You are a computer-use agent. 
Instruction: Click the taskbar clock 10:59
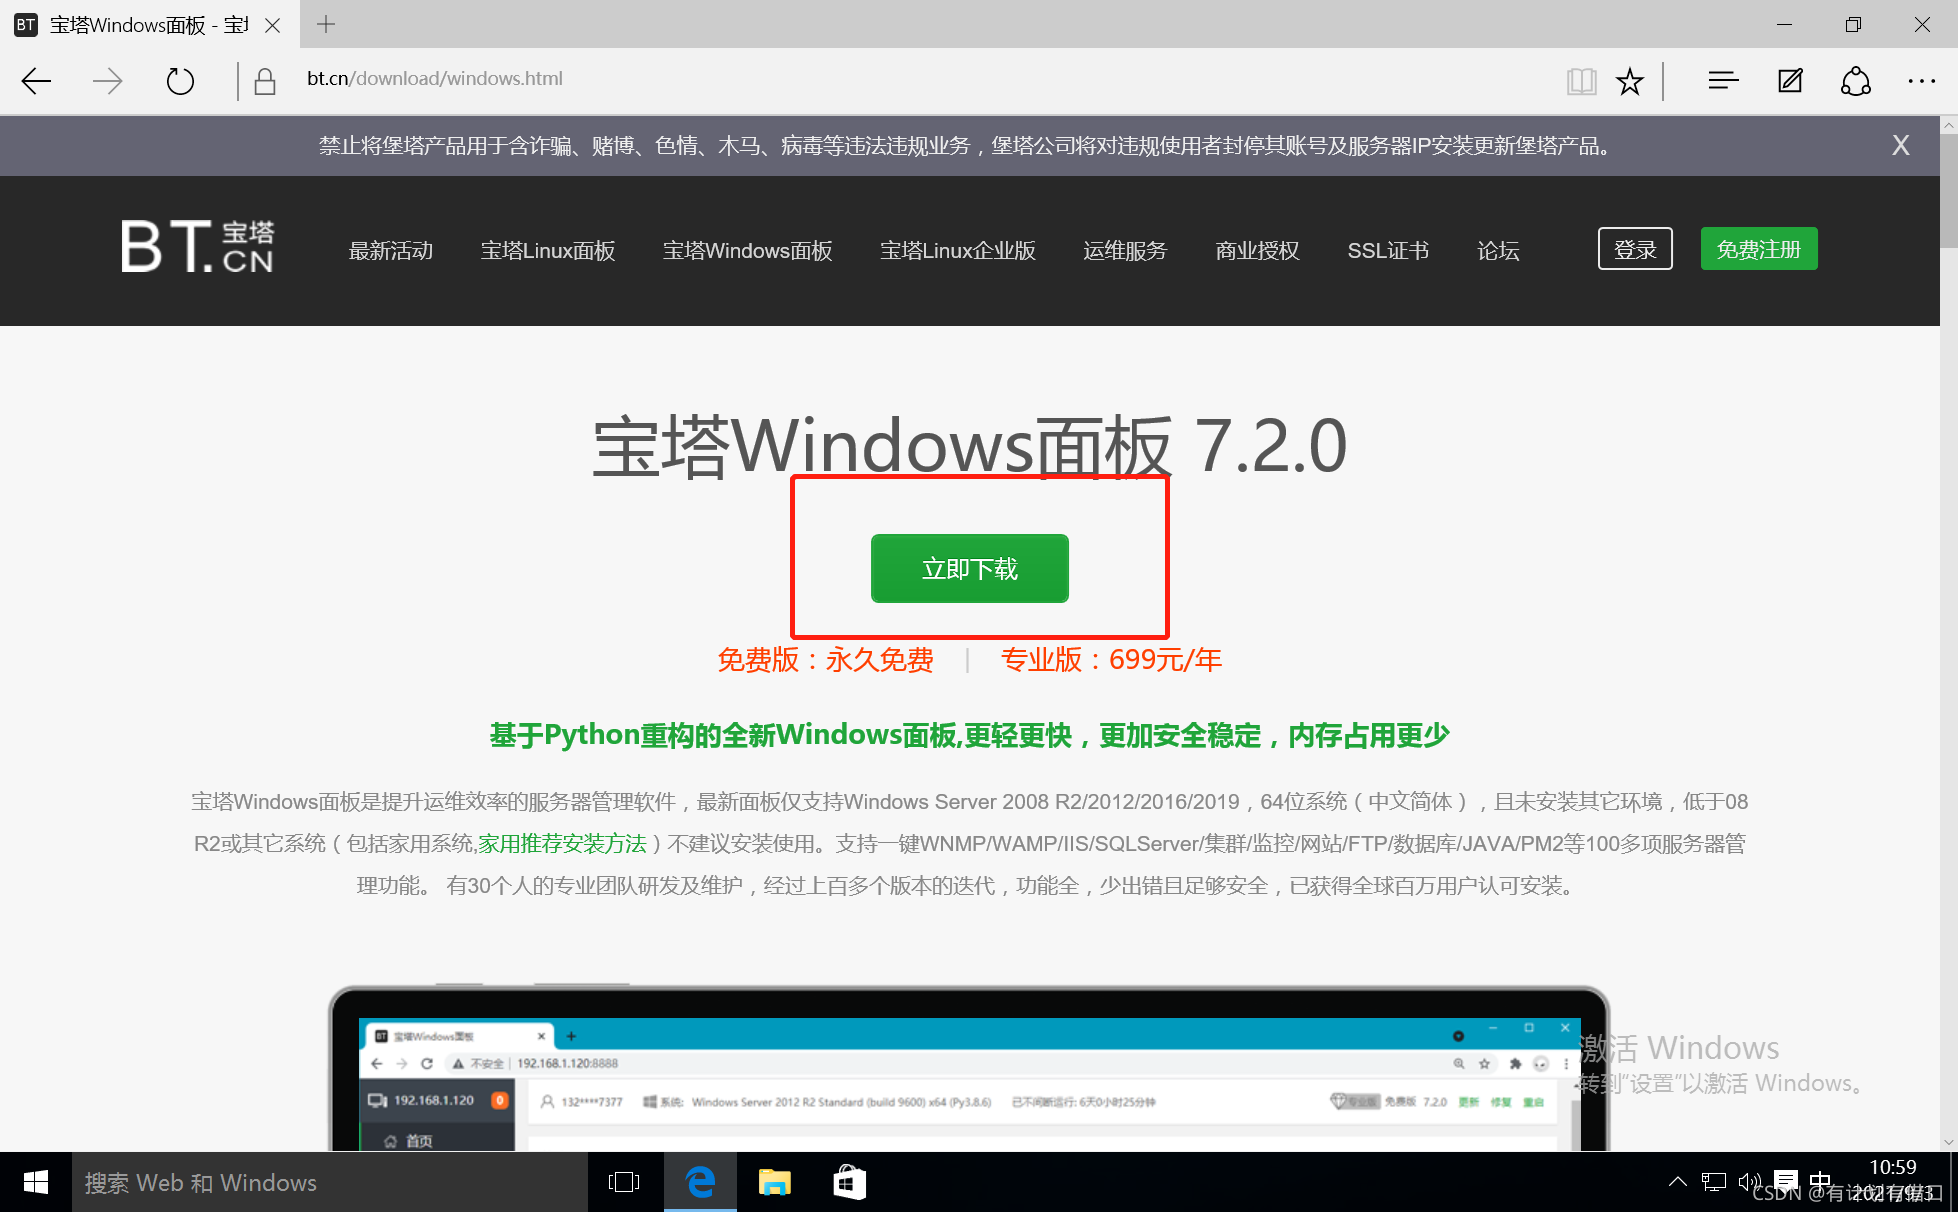[1893, 1168]
